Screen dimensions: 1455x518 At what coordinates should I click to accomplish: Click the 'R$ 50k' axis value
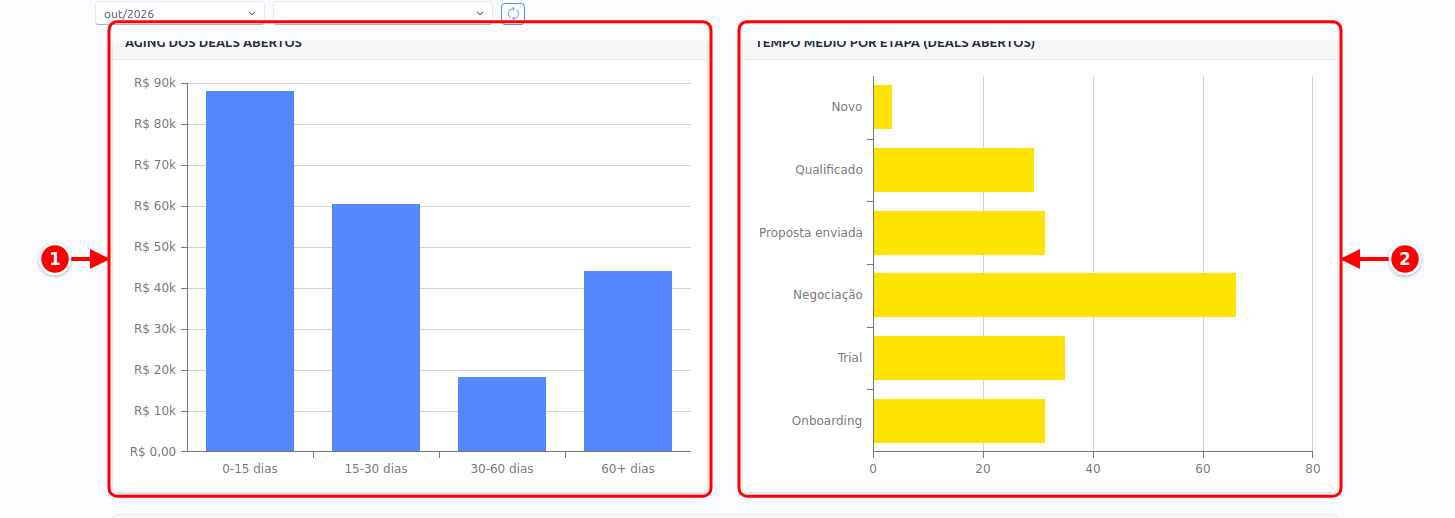click(155, 247)
